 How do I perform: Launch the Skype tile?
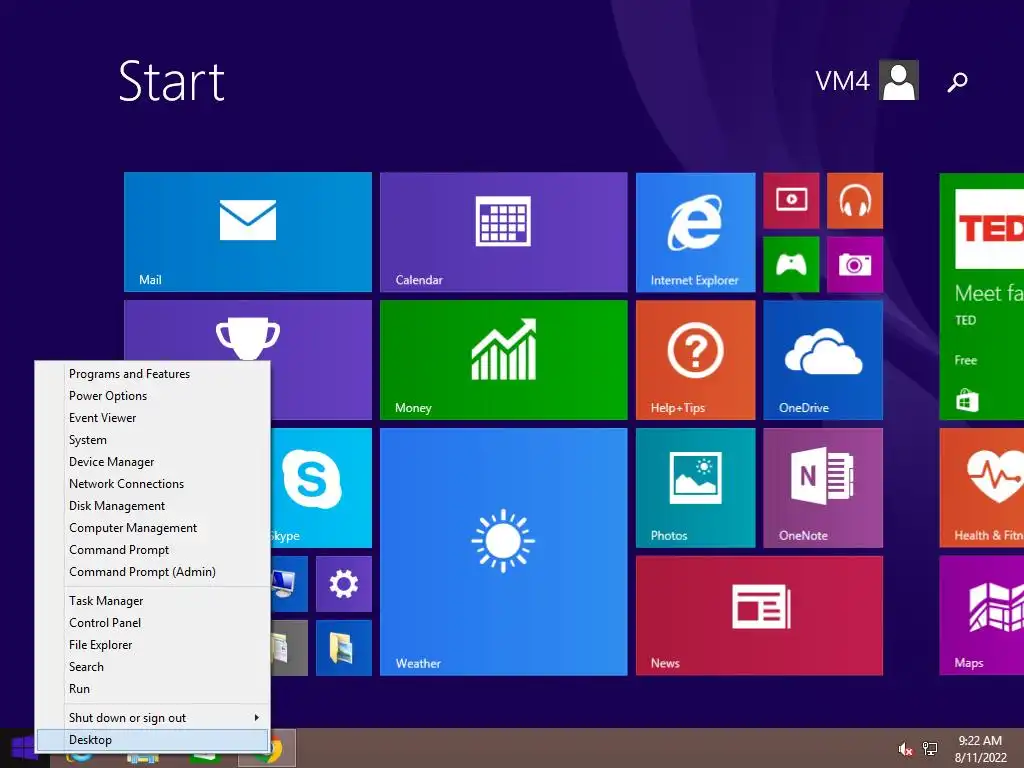click(x=321, y=488)
